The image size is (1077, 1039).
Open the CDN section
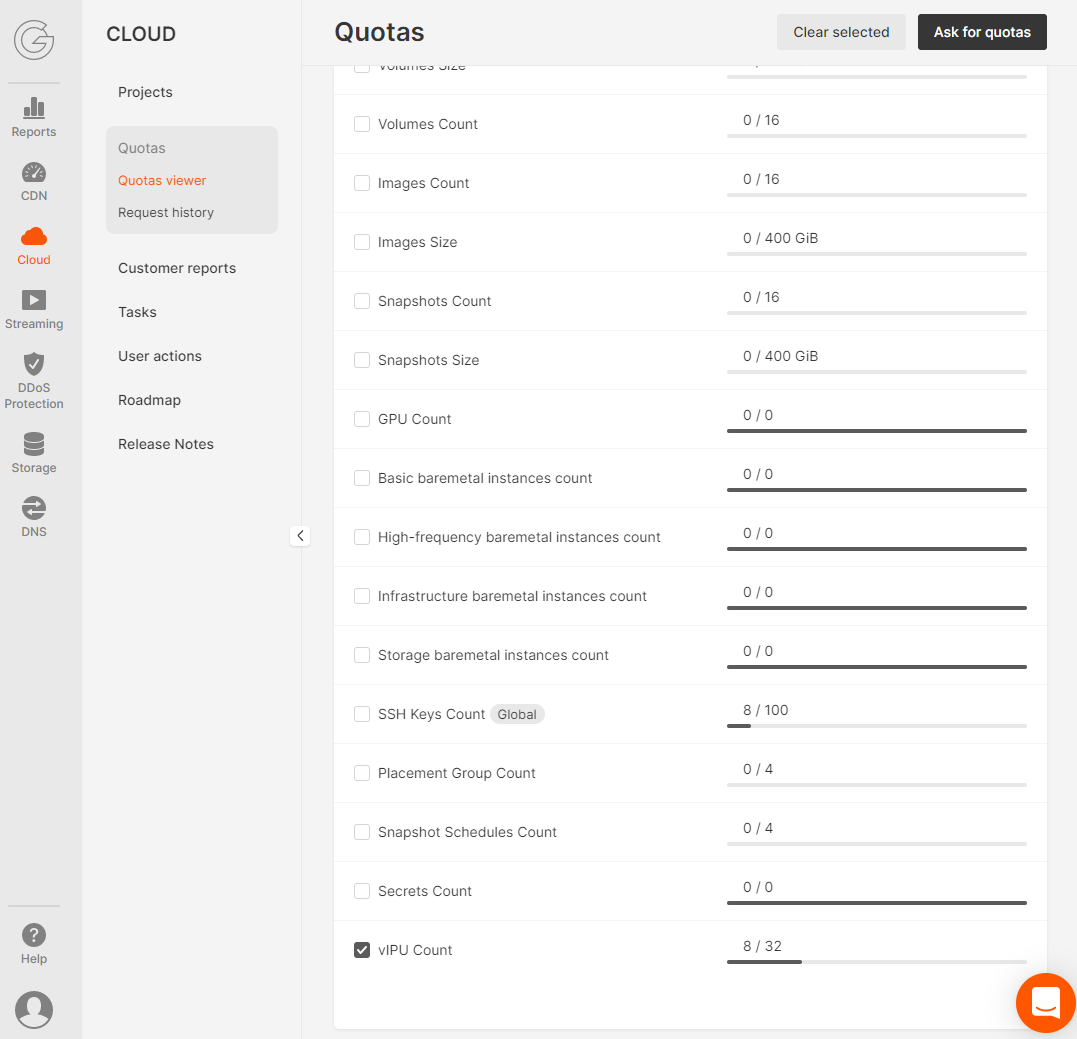[33, 180]
